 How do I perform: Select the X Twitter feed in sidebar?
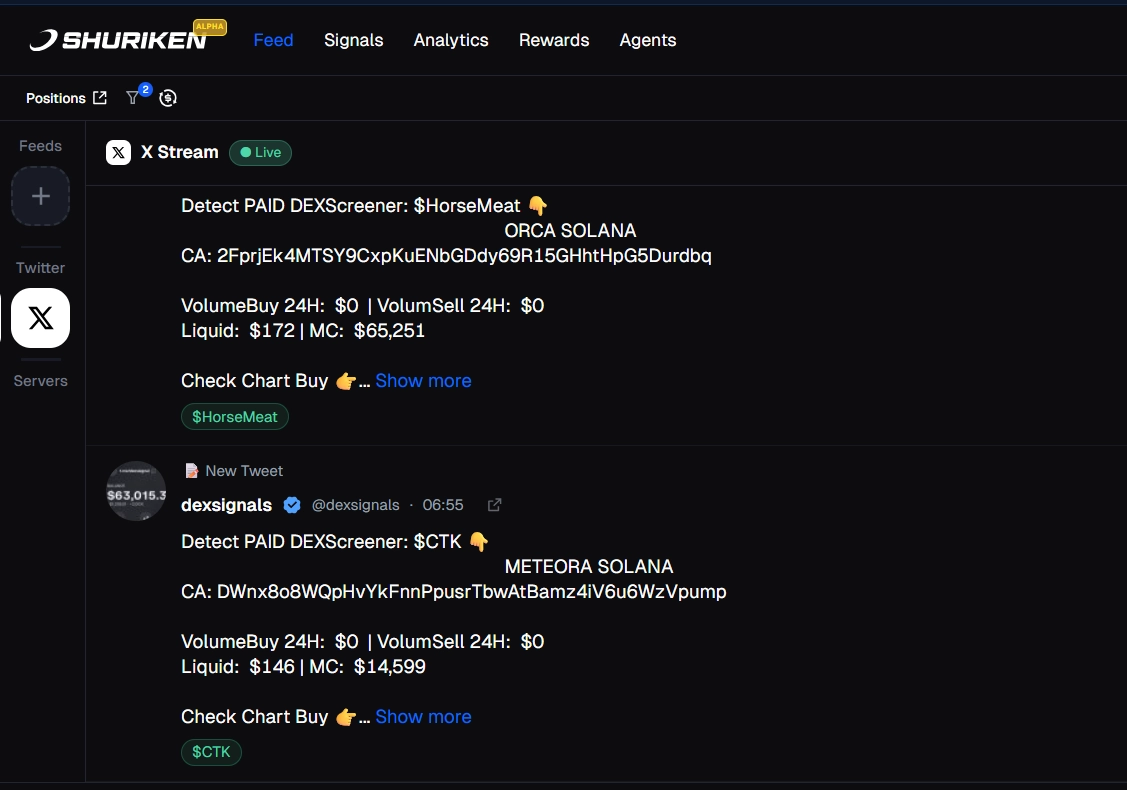pos(40,318)
